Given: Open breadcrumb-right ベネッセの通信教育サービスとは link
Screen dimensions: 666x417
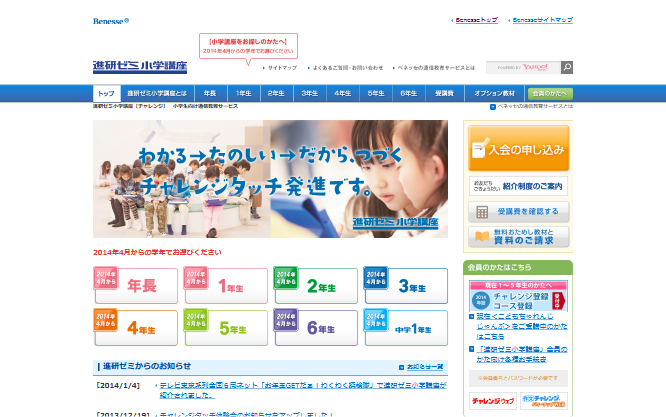Looking at the screenshot, I should pyautogui.click(x=534, y=106).
